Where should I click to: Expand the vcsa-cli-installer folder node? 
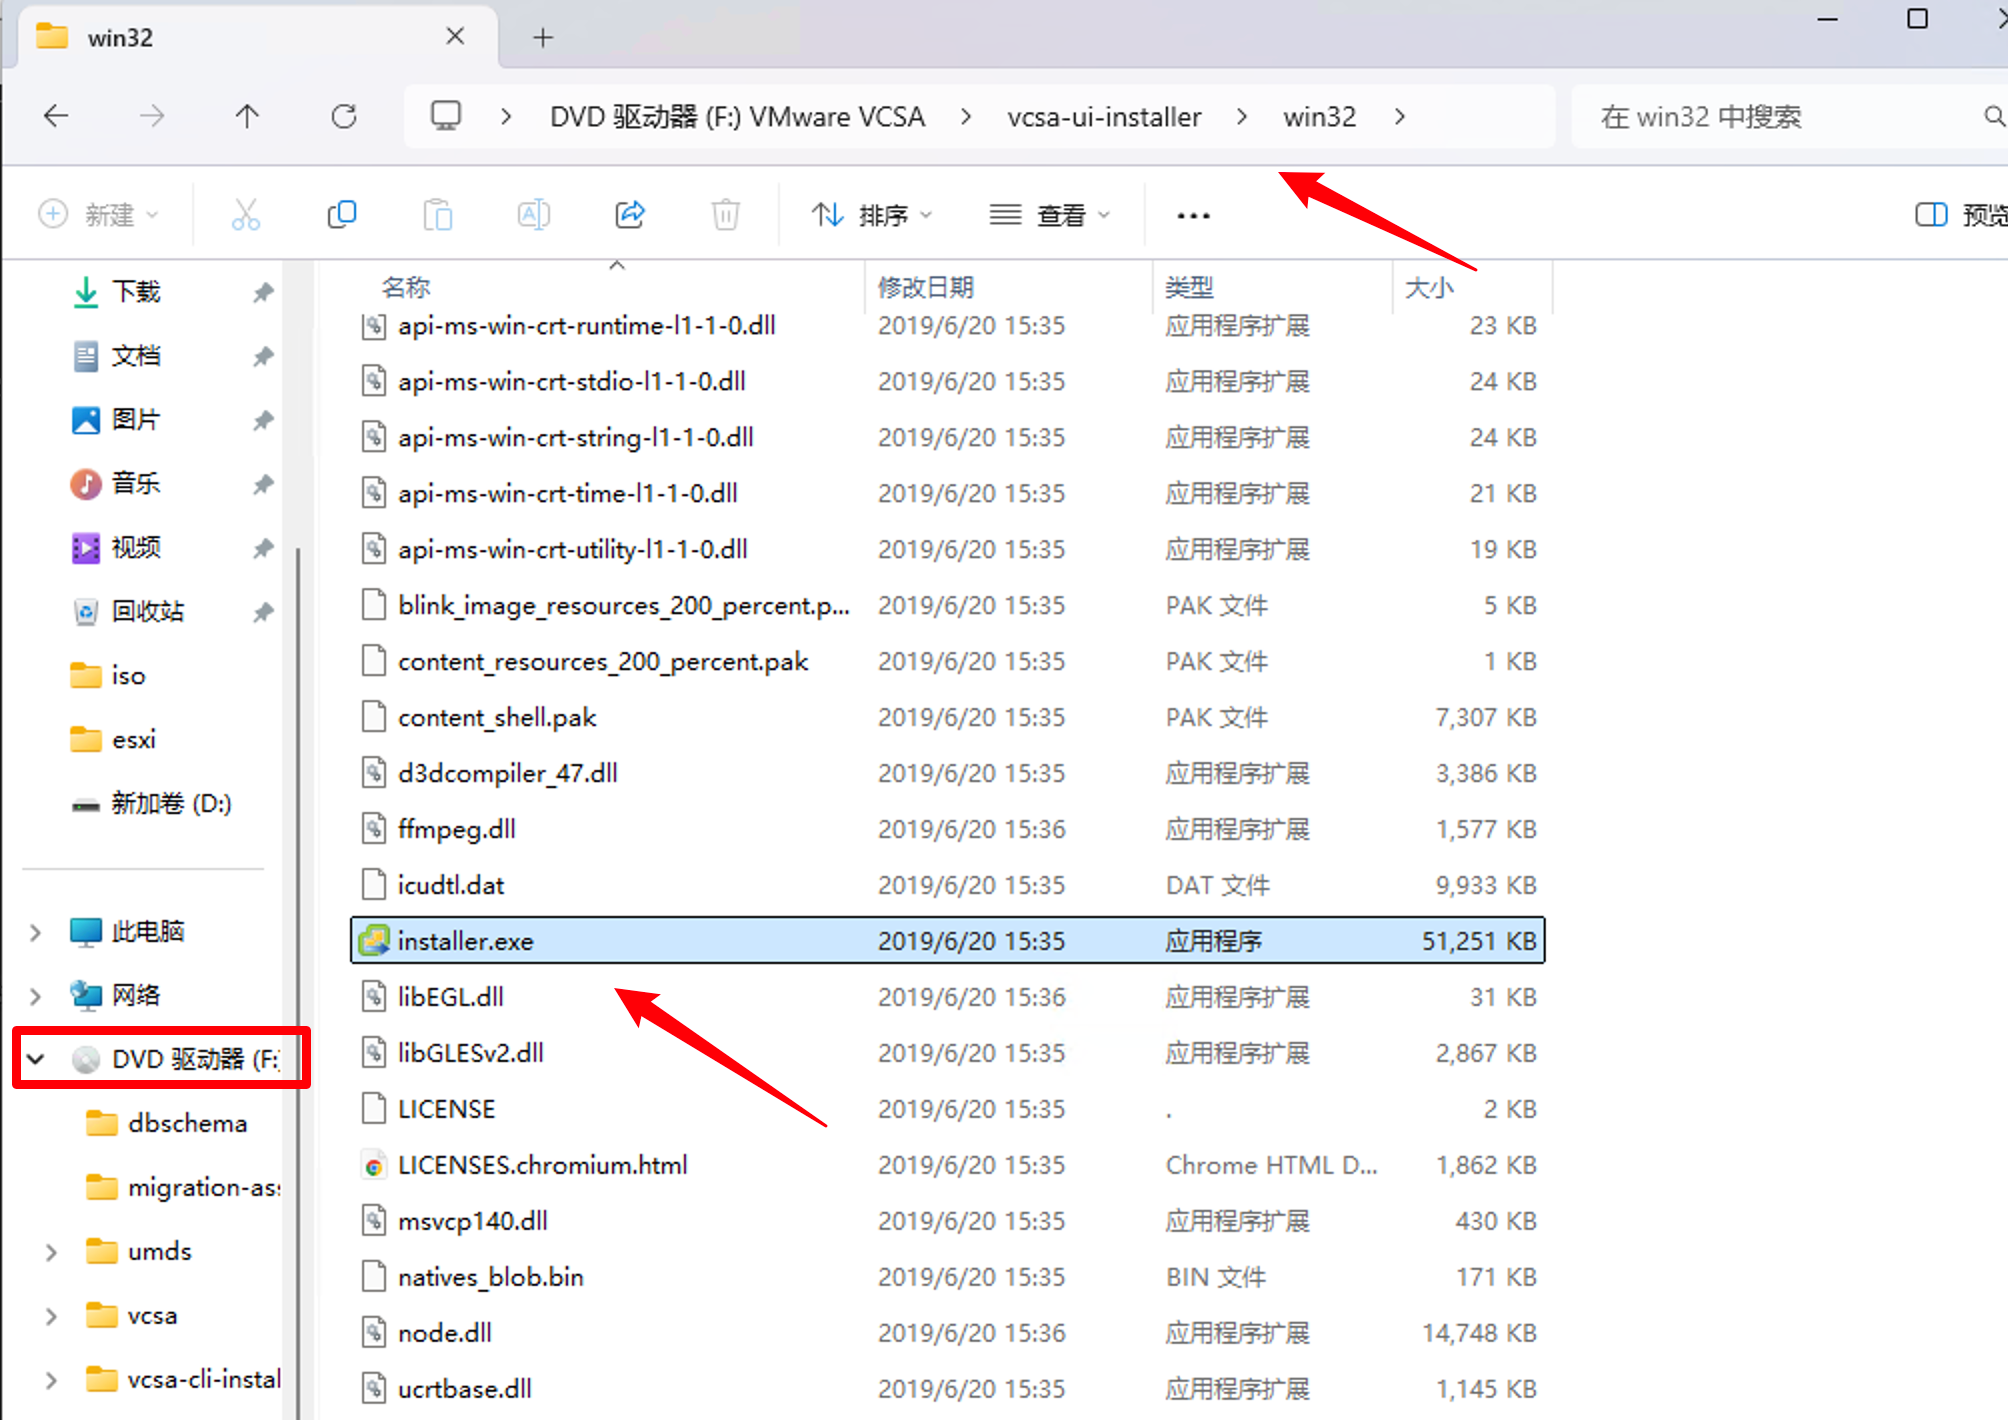pyautogui.click(x=51, y=1380)
